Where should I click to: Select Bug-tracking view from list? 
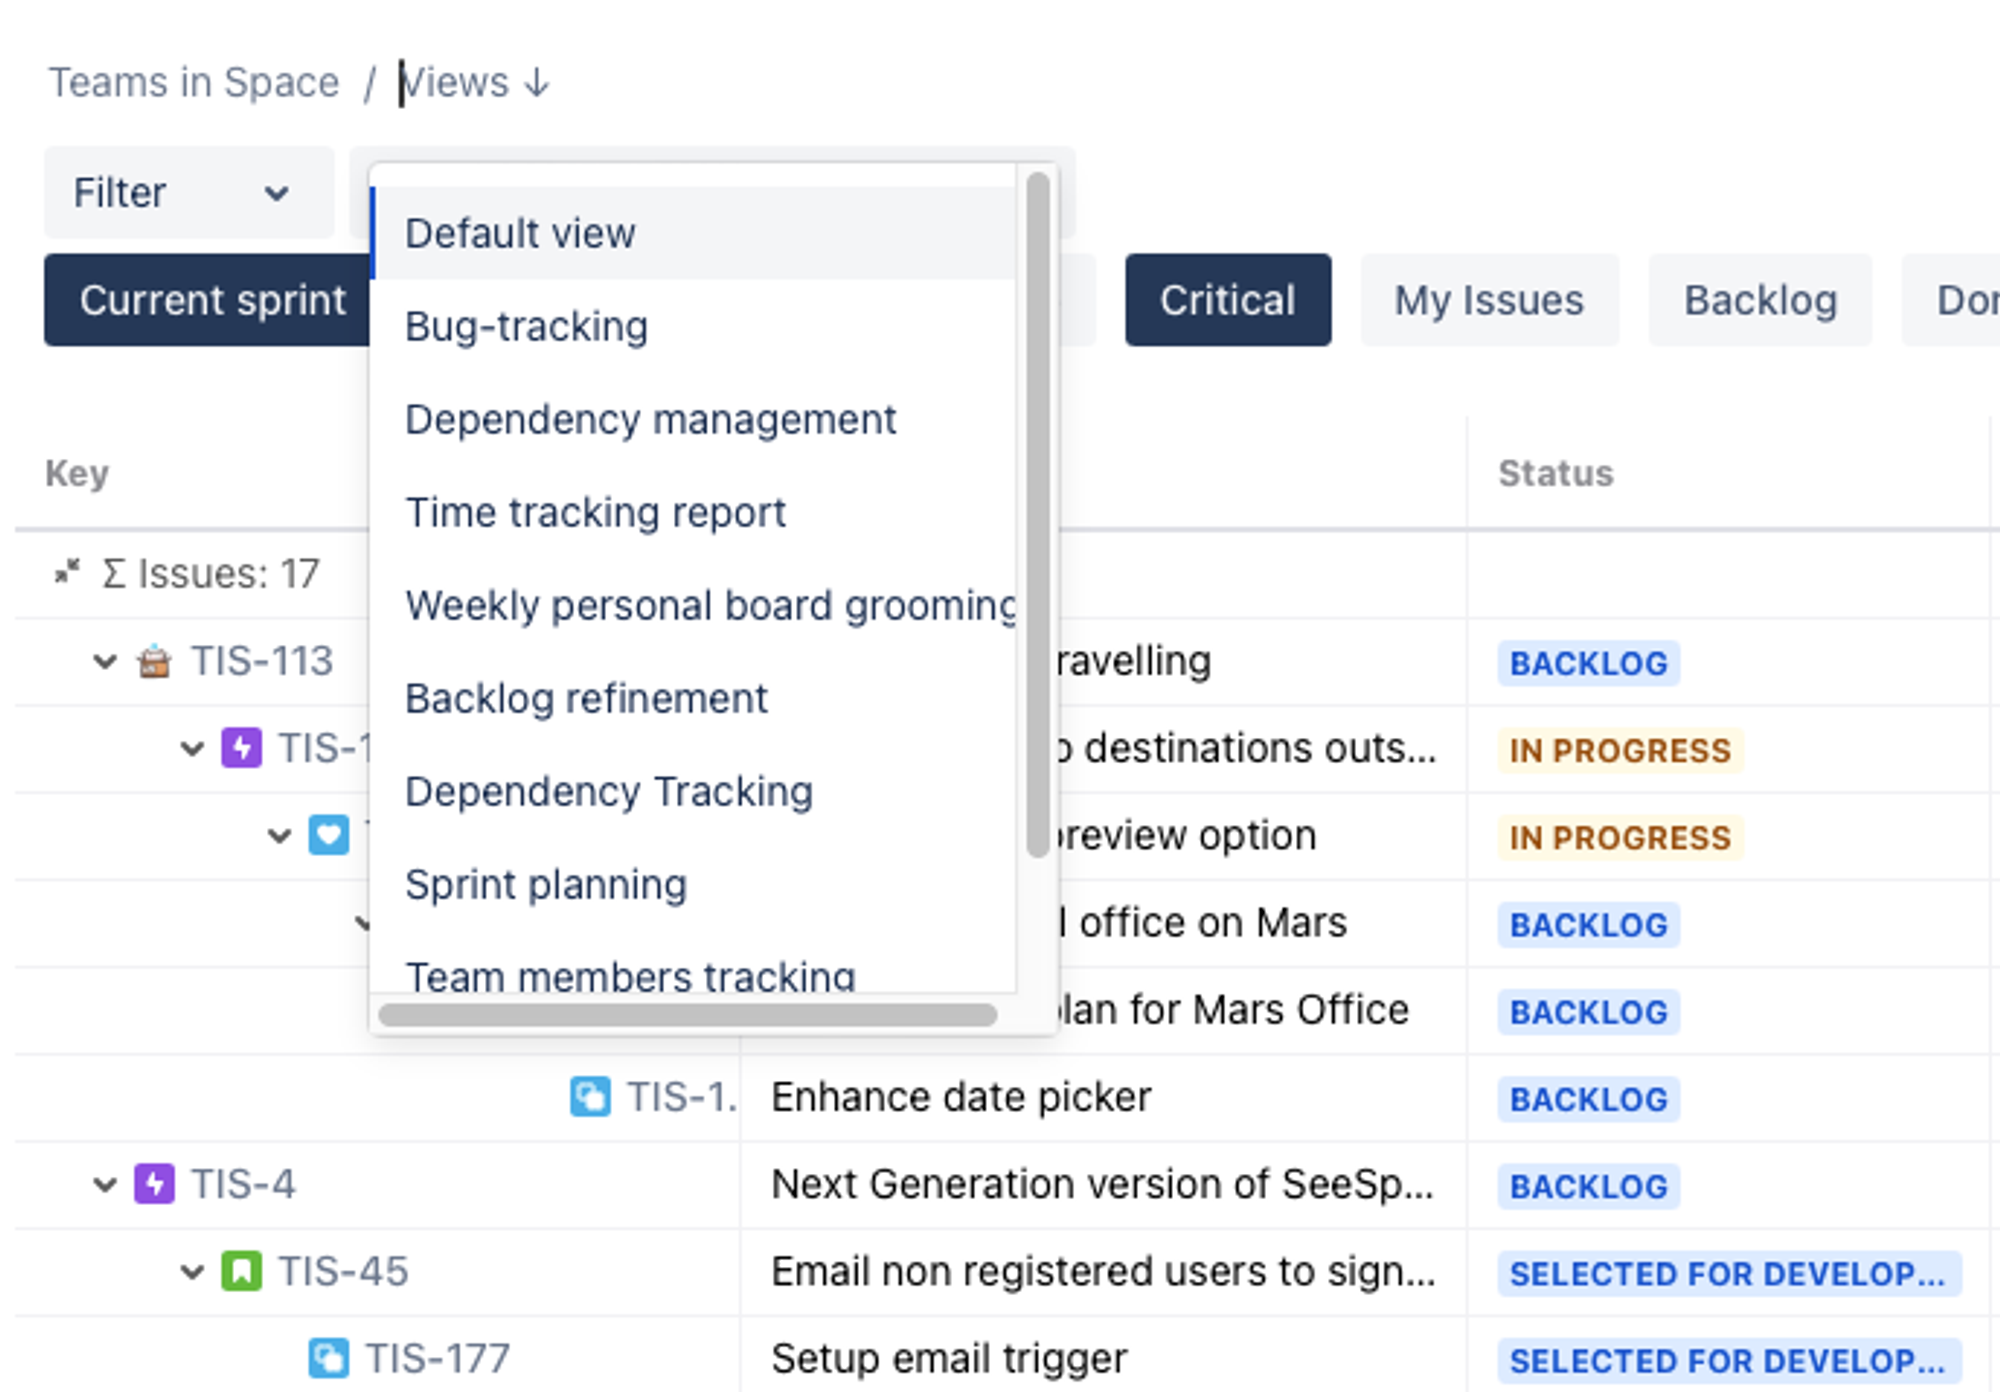pos(526,327)
